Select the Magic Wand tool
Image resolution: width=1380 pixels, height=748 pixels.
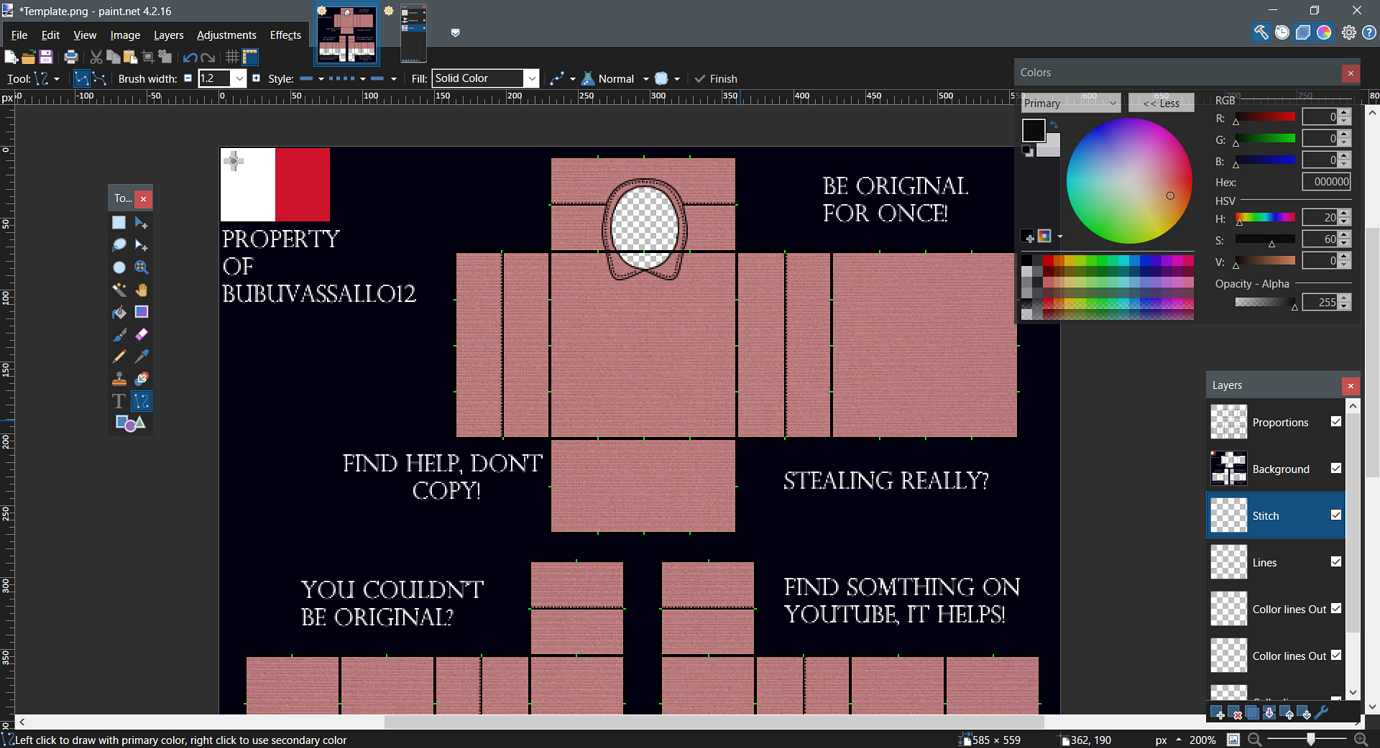118,289
